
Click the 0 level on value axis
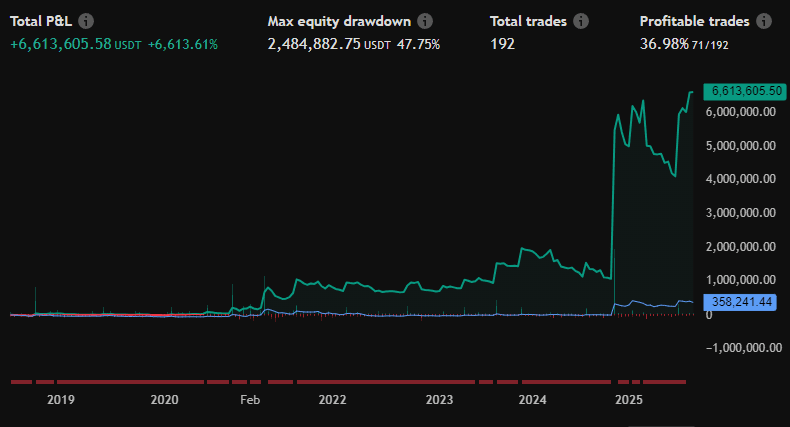click(x=708, y=314)
